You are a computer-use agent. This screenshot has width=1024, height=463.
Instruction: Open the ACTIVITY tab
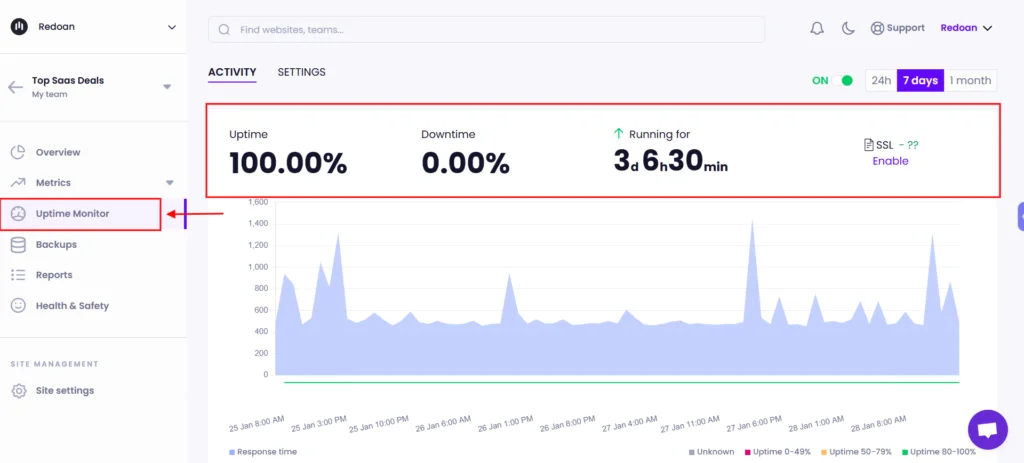tap(232, 73)
